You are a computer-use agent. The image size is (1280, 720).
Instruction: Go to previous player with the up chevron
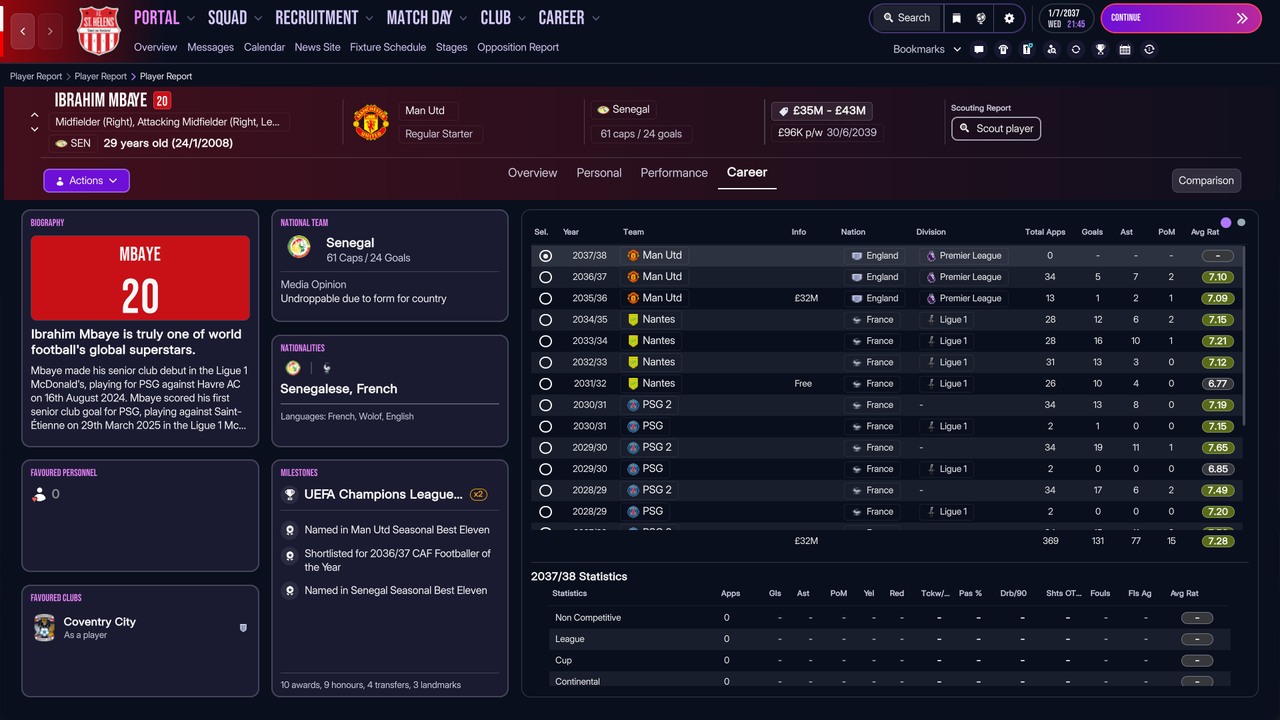tap(35, 116)
